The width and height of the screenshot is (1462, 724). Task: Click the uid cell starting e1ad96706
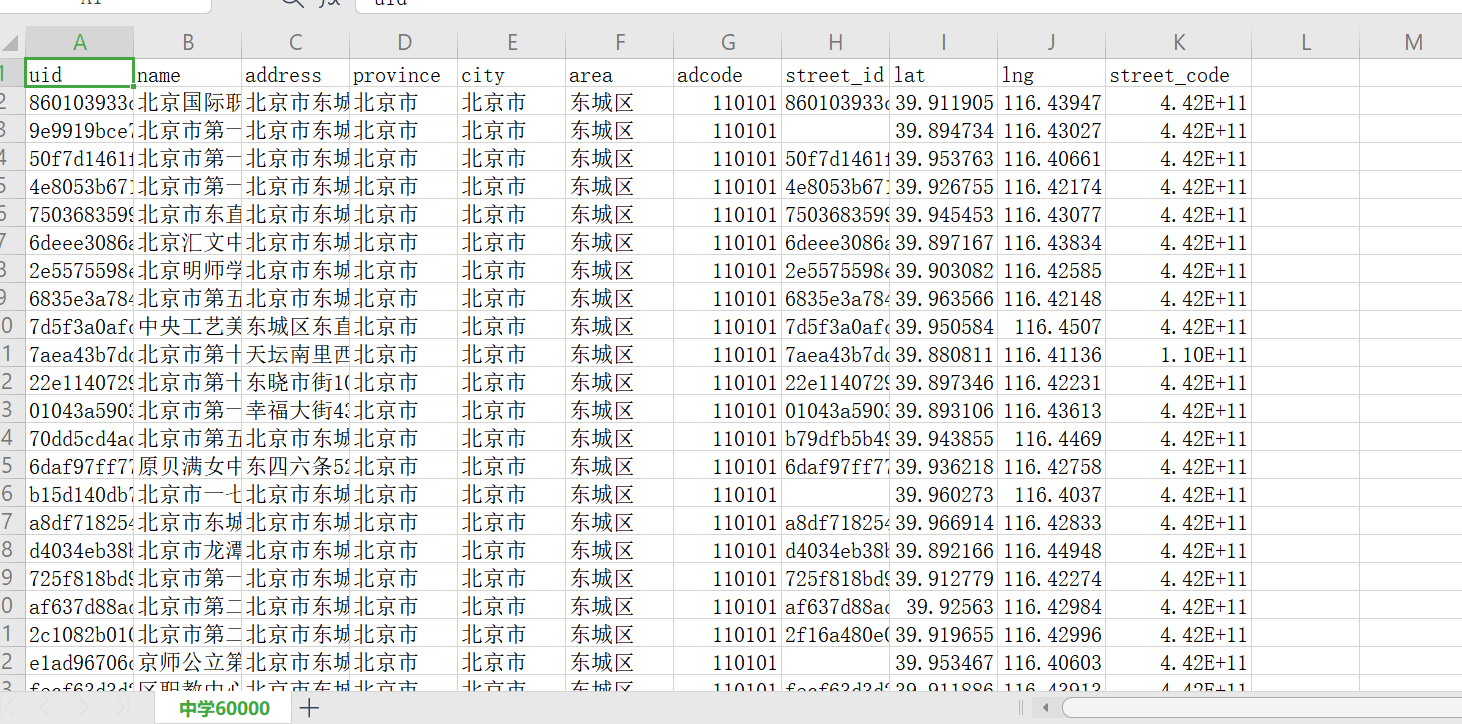click(80, 663)
